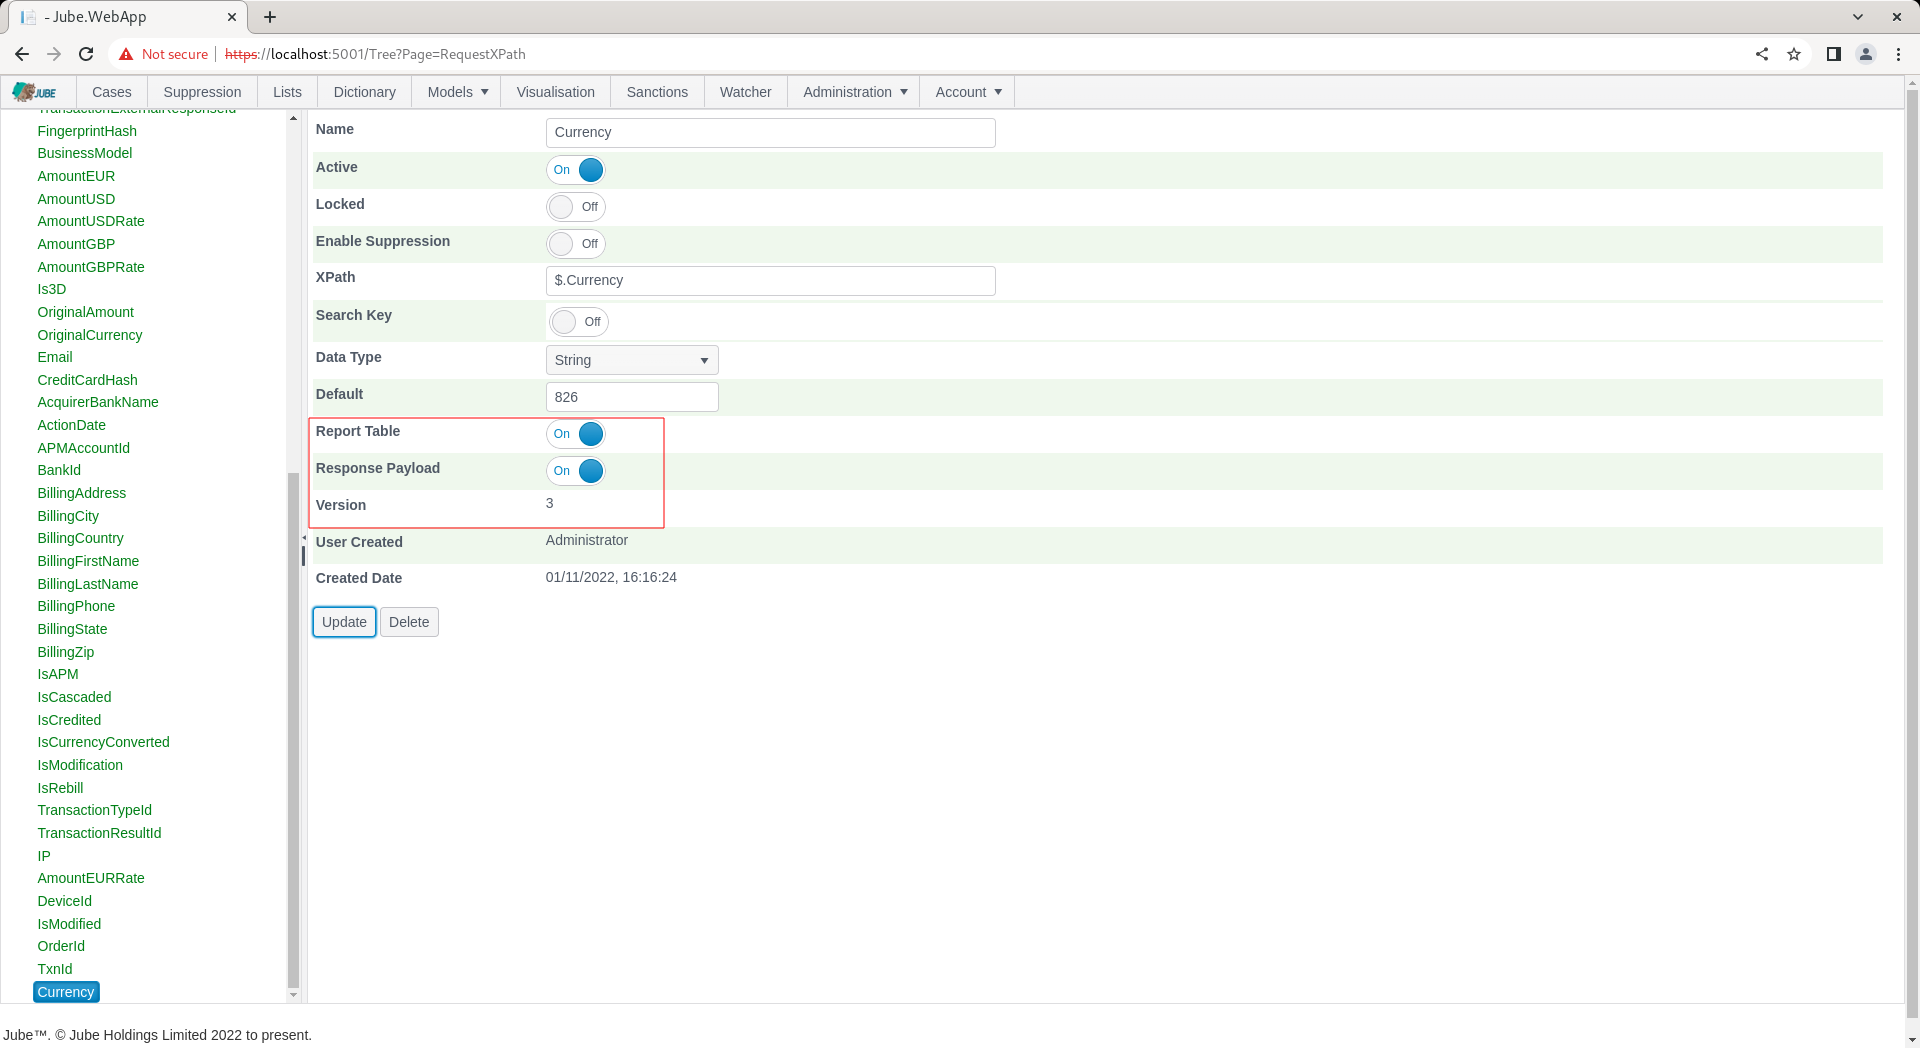
Task: Toggle the Active switch
Action: pos(576,170)
